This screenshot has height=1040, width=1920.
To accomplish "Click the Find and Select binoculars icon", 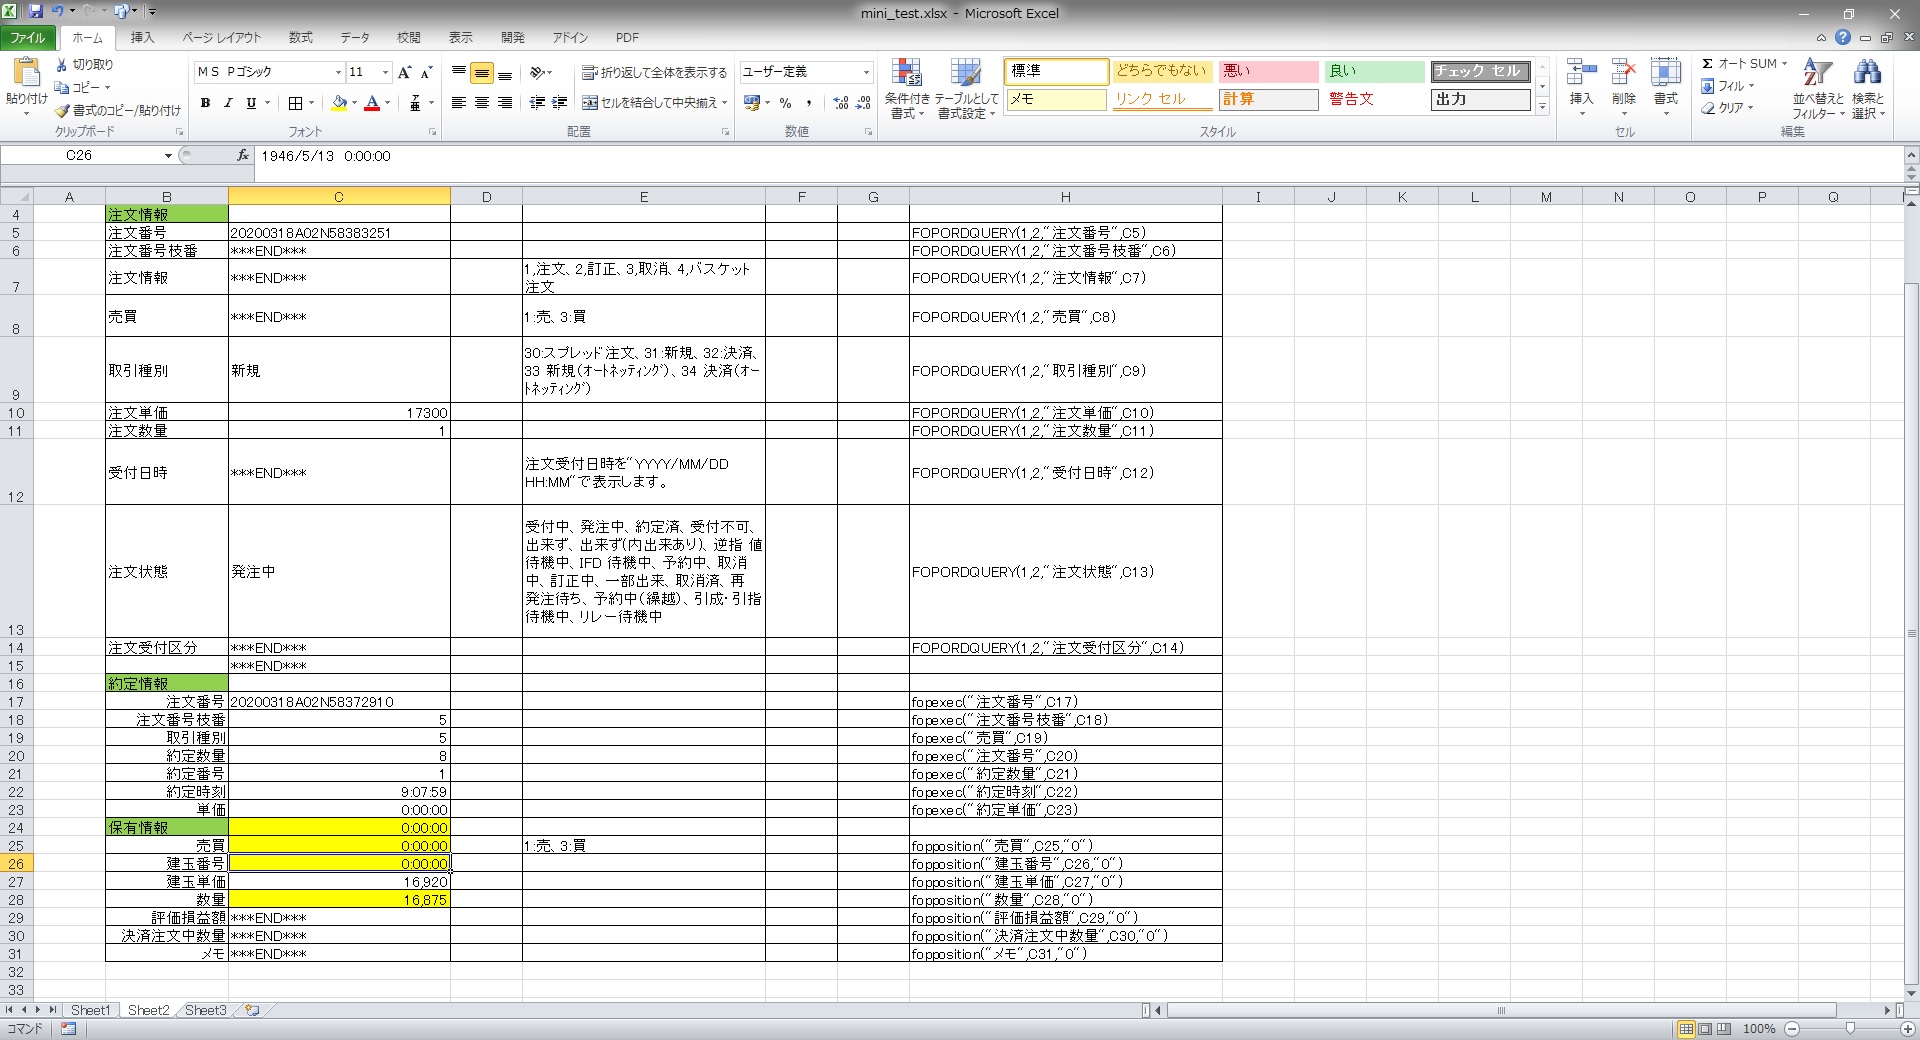I will [1867, 75].
